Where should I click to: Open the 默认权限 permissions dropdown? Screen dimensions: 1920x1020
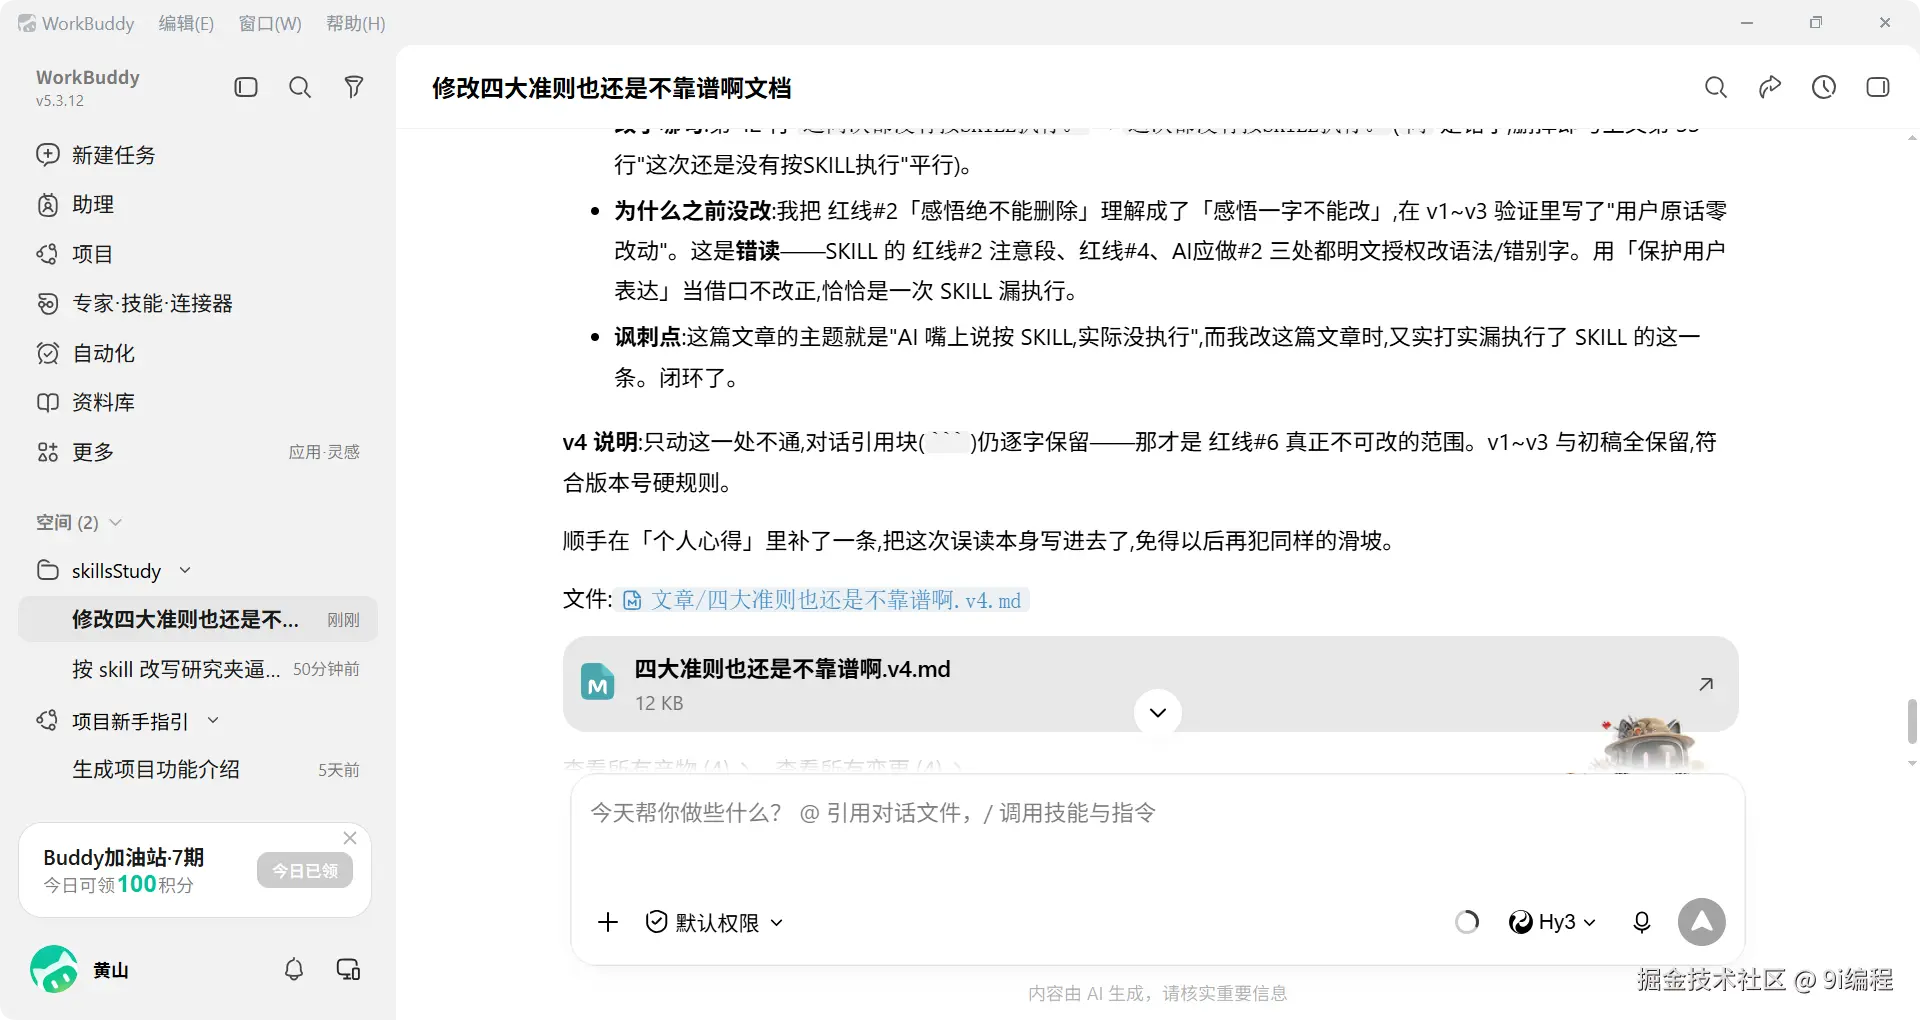point(714,922)
